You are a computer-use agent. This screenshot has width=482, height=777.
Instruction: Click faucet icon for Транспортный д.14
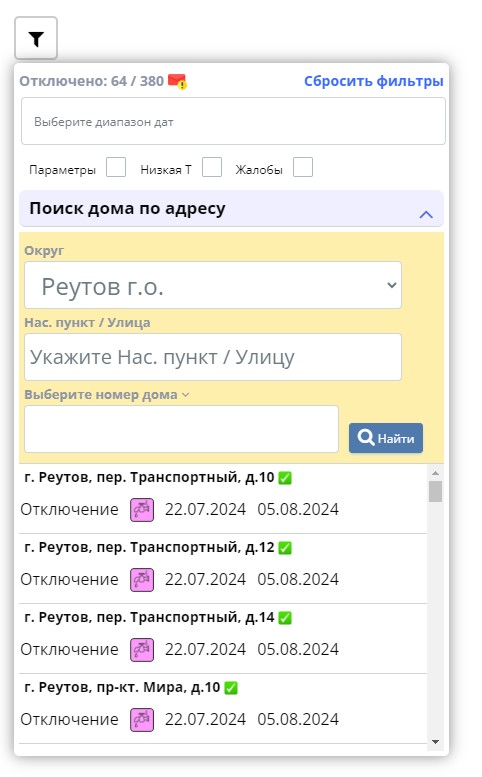click(142, 650)
